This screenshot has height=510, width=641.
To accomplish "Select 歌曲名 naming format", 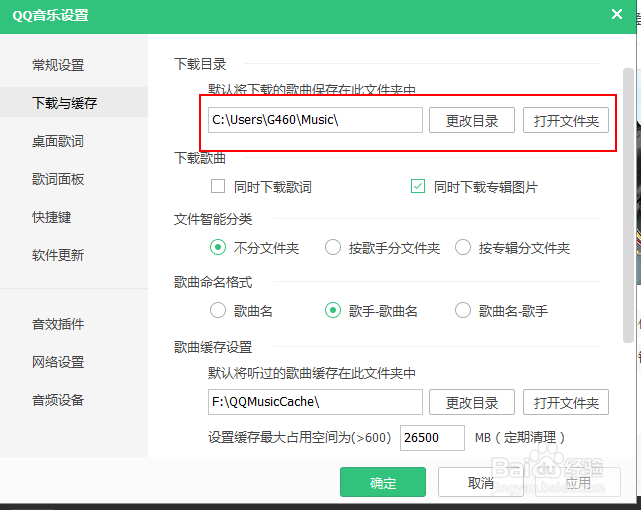I will [x=218, y=311].
